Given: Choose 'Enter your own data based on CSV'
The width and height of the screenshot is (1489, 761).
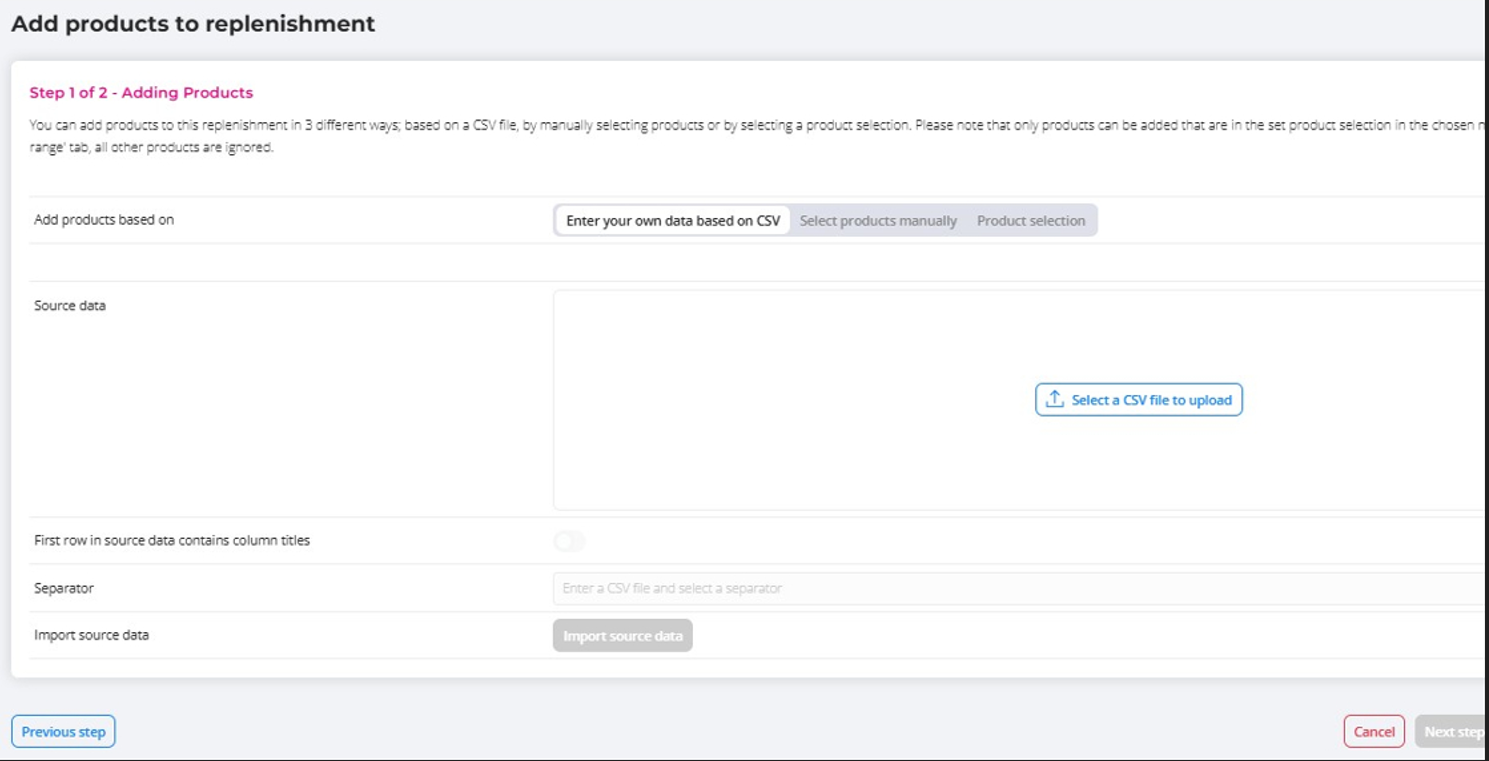Looking at the screenshot, I should tap(672, 221).
